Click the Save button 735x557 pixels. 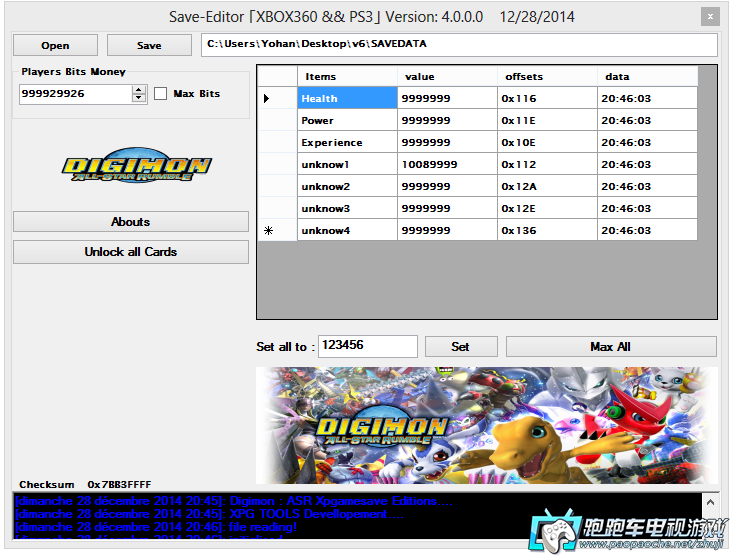click(149, 45)
